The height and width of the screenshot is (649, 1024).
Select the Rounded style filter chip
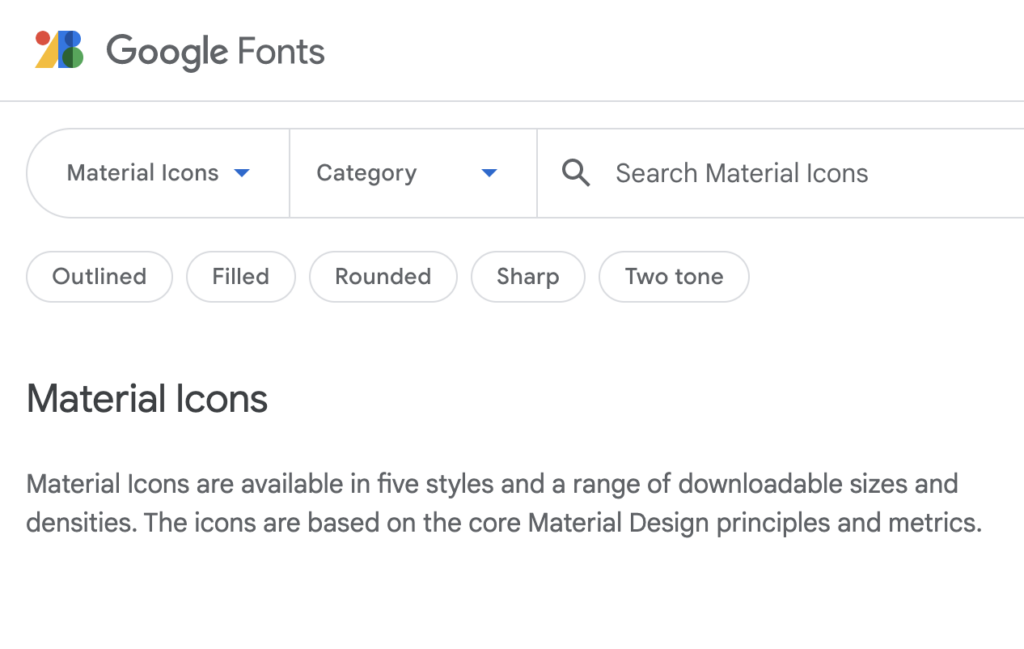383,277
